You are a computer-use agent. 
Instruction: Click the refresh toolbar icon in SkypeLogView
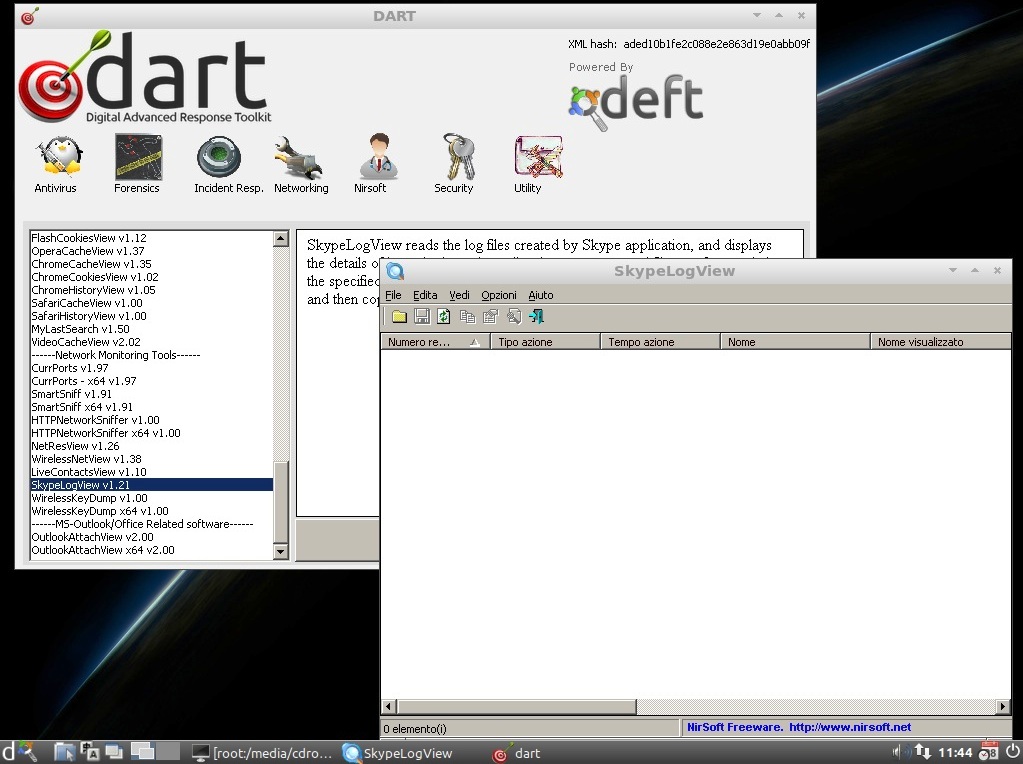(x=444, y=317)
